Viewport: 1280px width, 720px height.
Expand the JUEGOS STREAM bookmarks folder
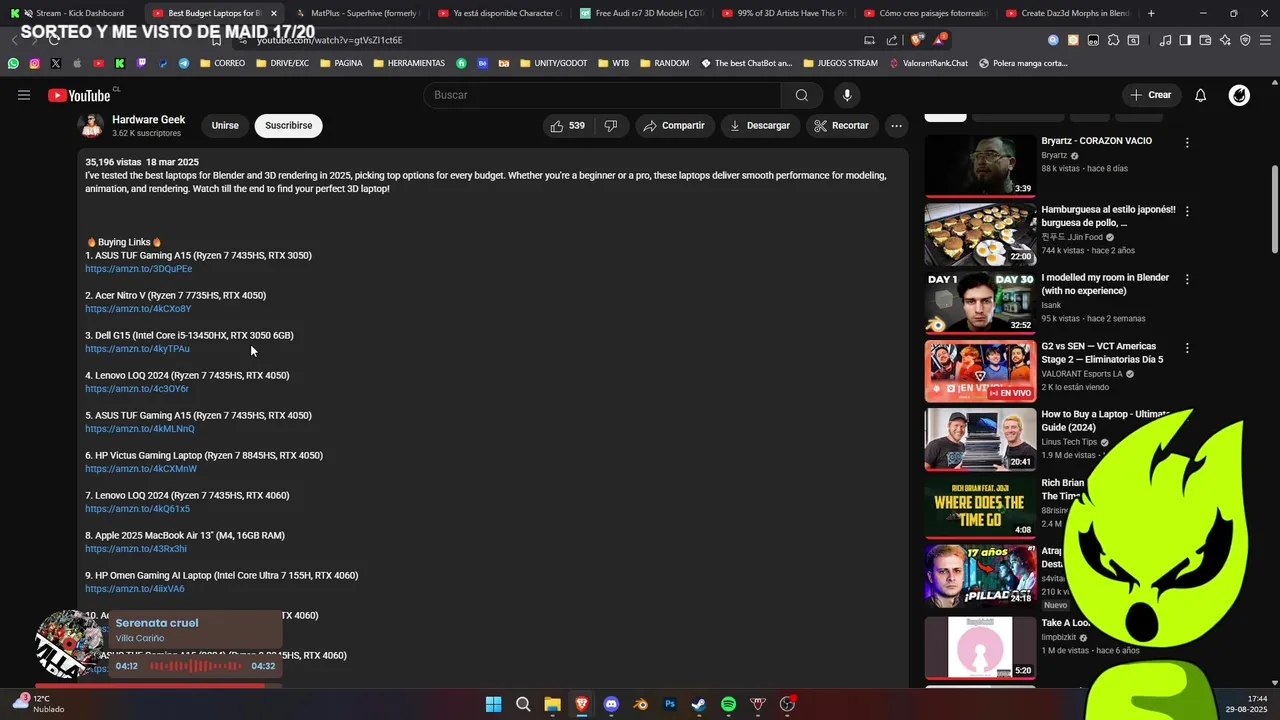tap(839, 63)
